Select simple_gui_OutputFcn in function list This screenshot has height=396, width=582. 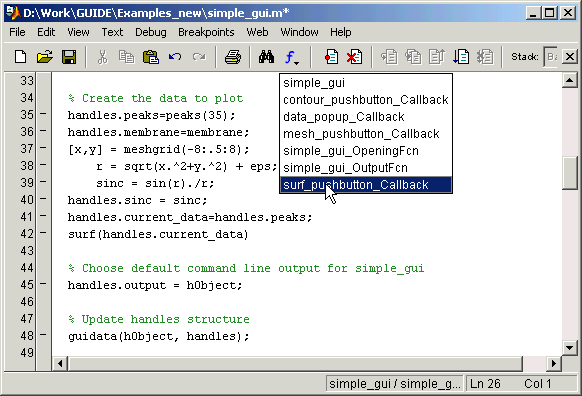click(x=366, y=168)
